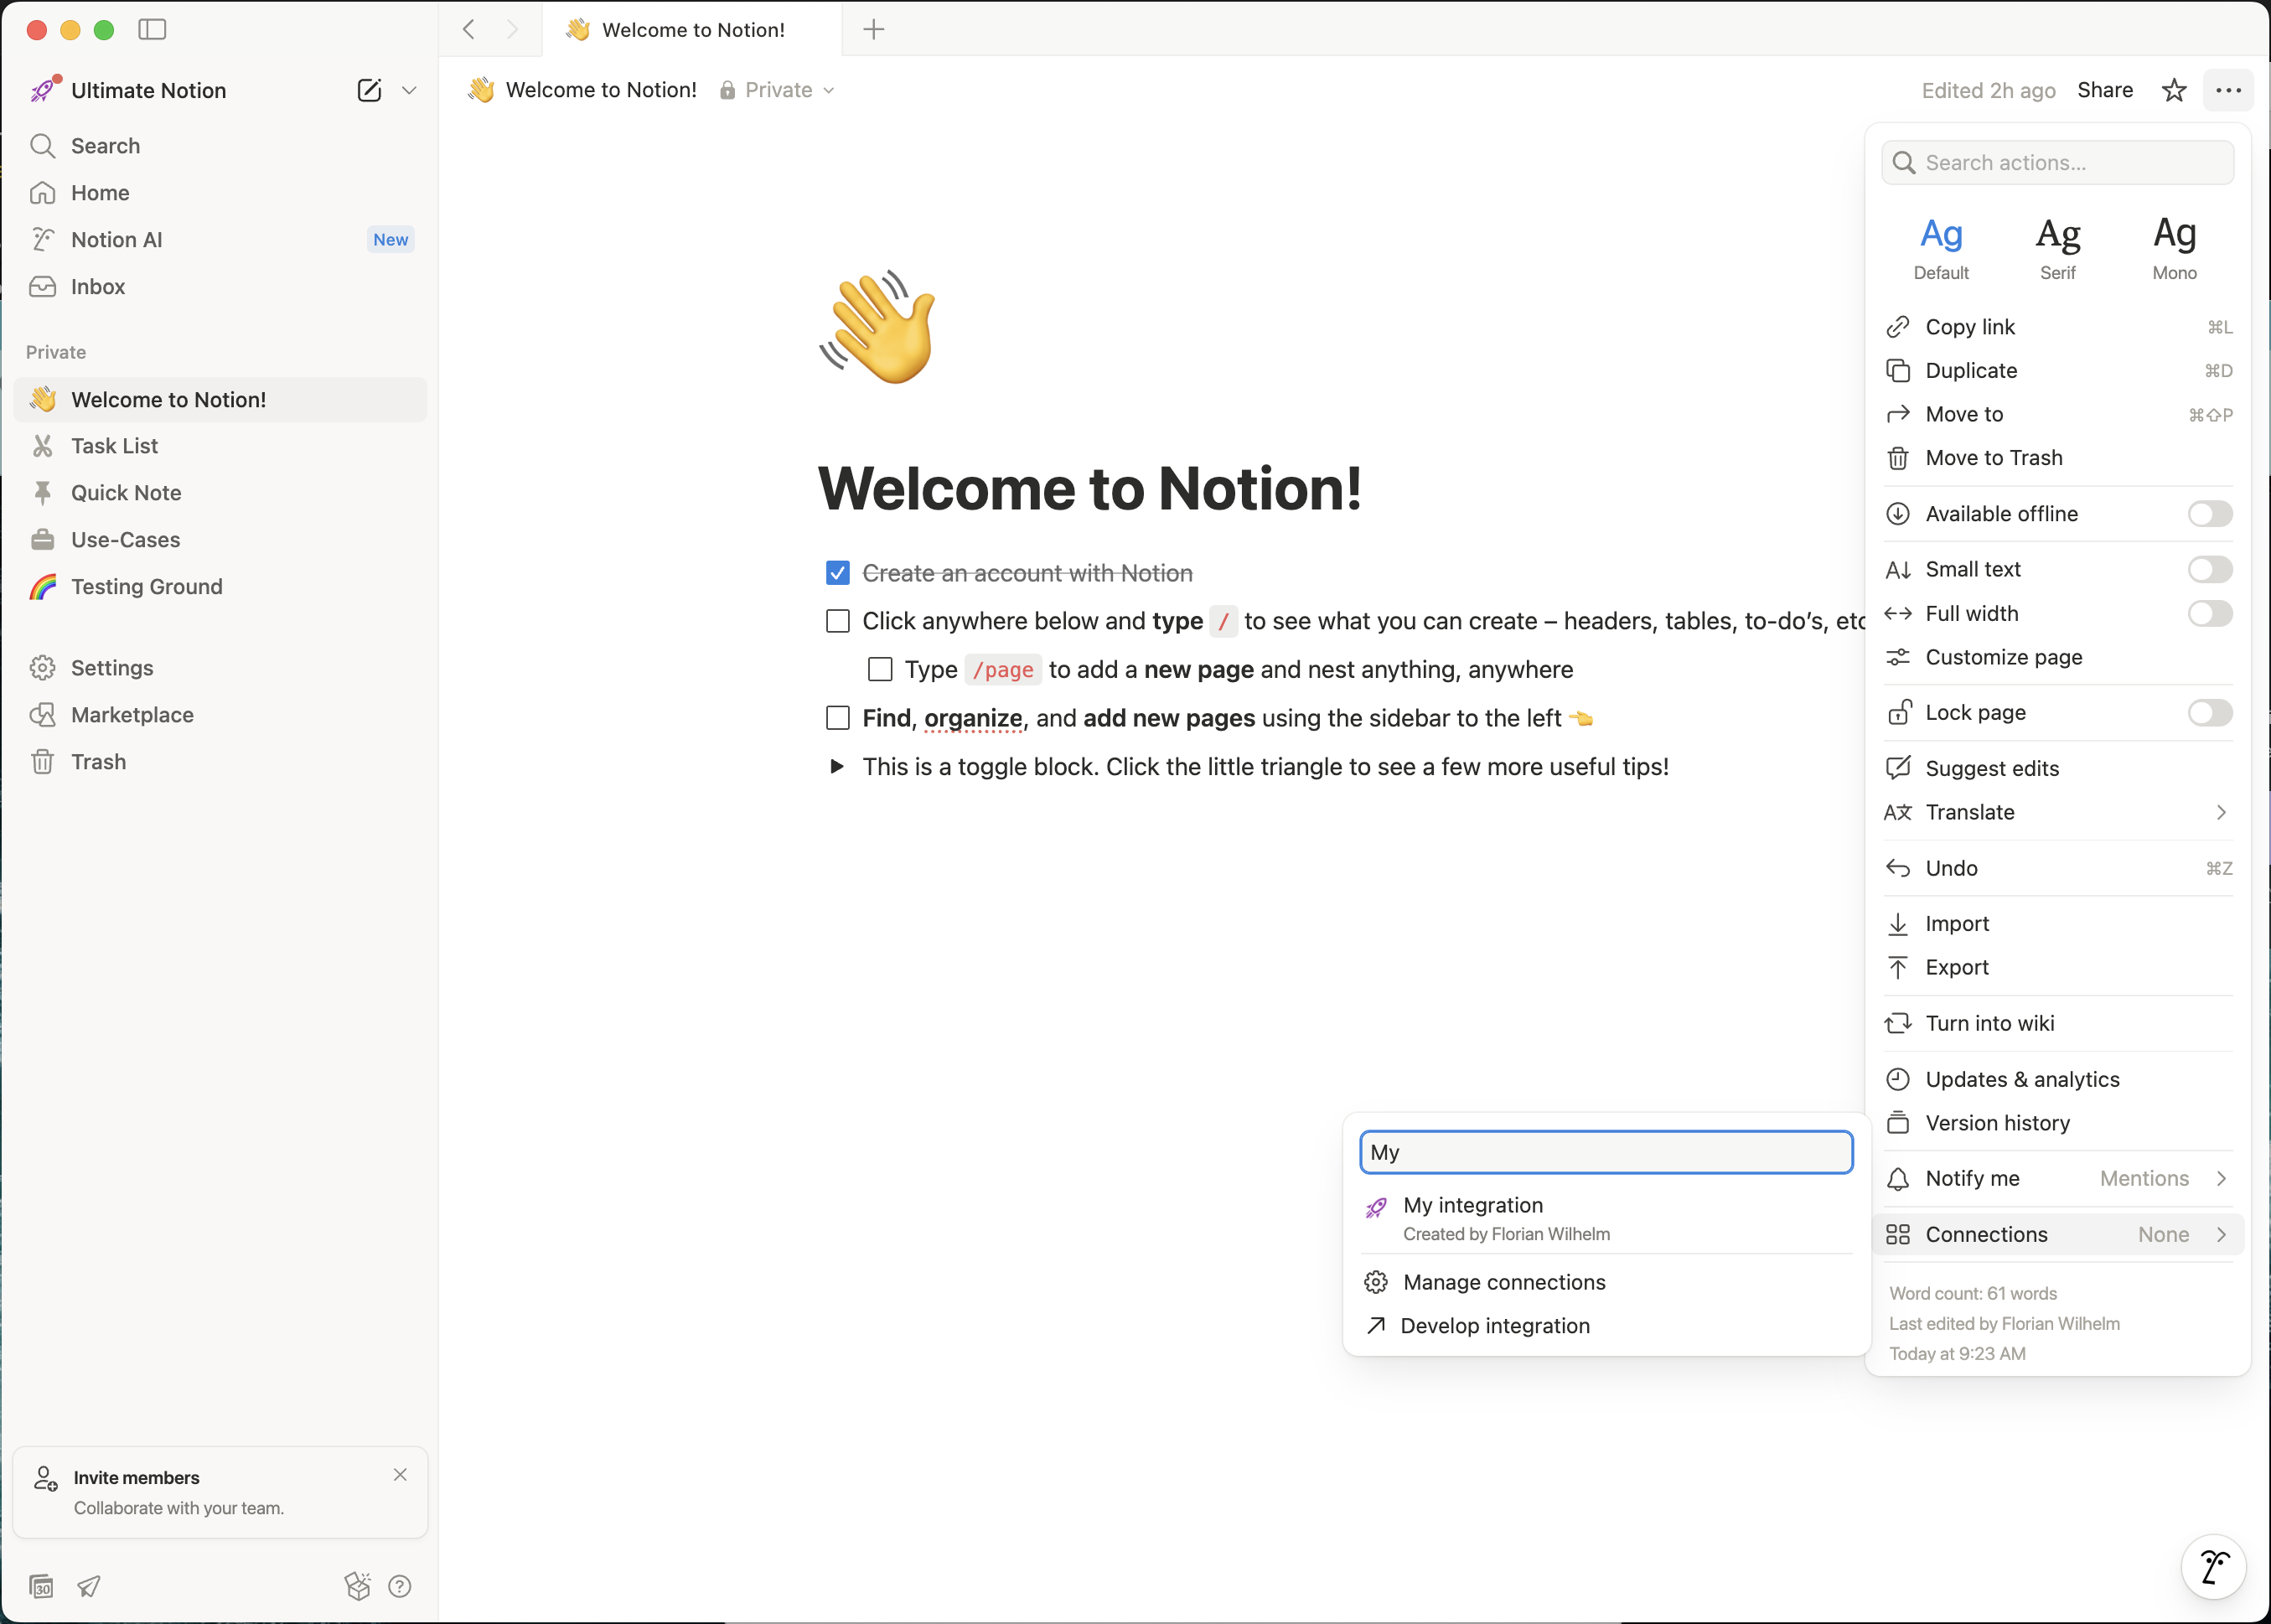2271x1624 pixels.
Task: Expand the Notify me Mentions submenu
Action: click(x=2058, y=1179)
